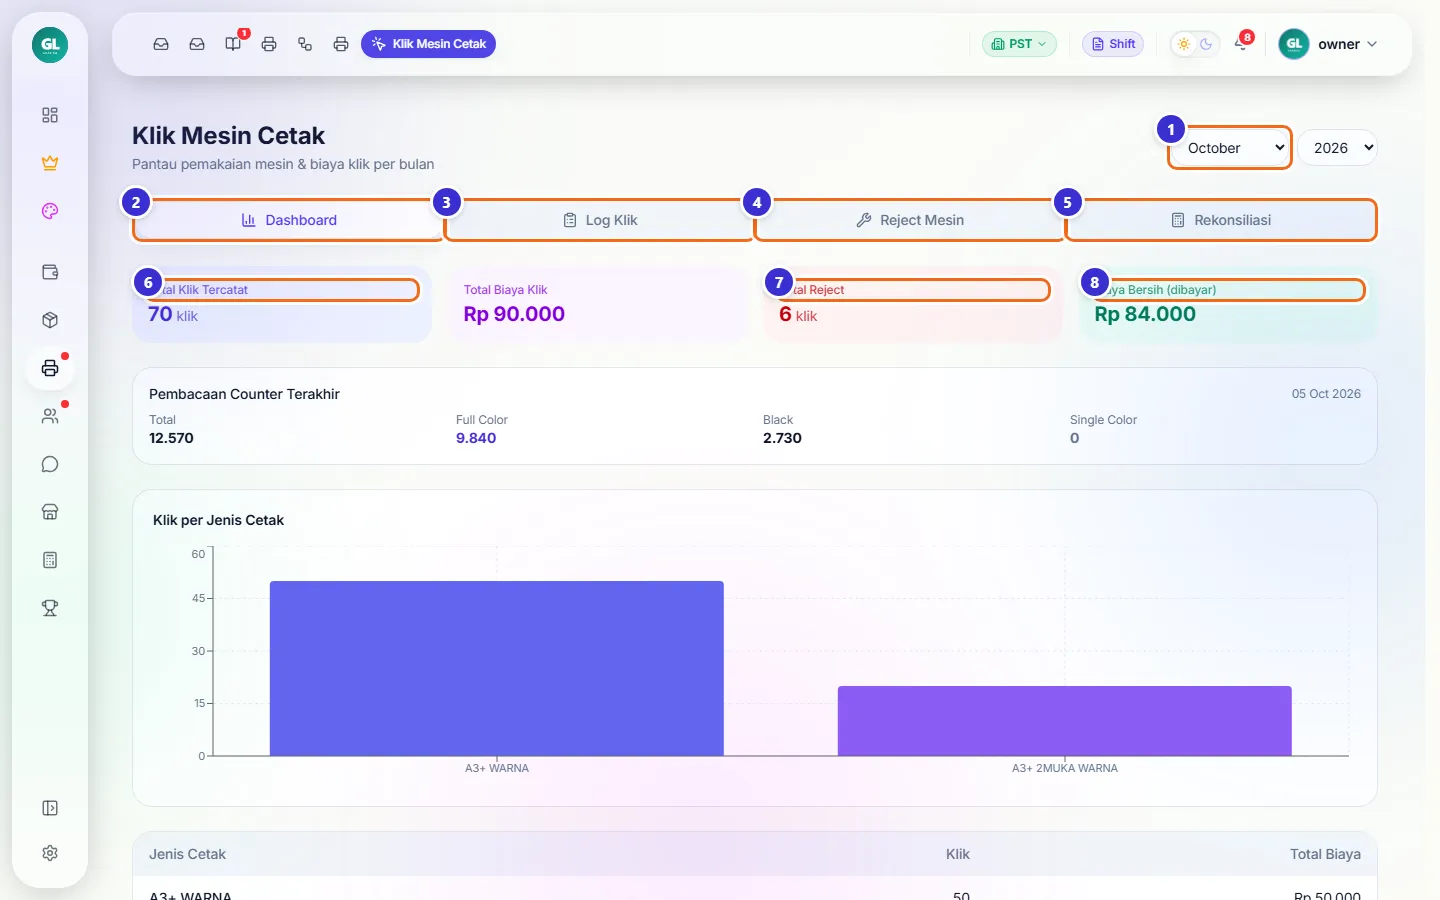Open the October month dropdown
Viewport: 1440px width, 900px height.
(1230, 148)
